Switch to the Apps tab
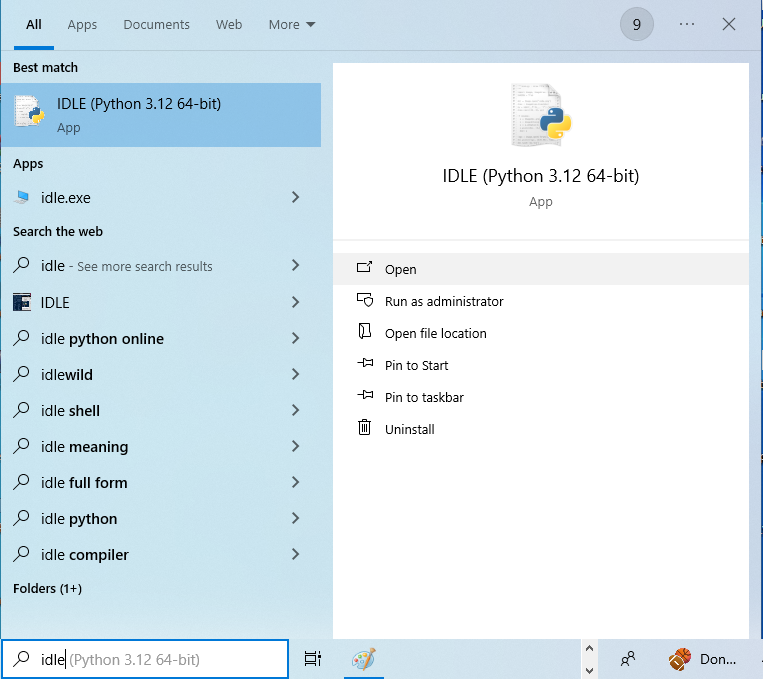 point(82,24)
